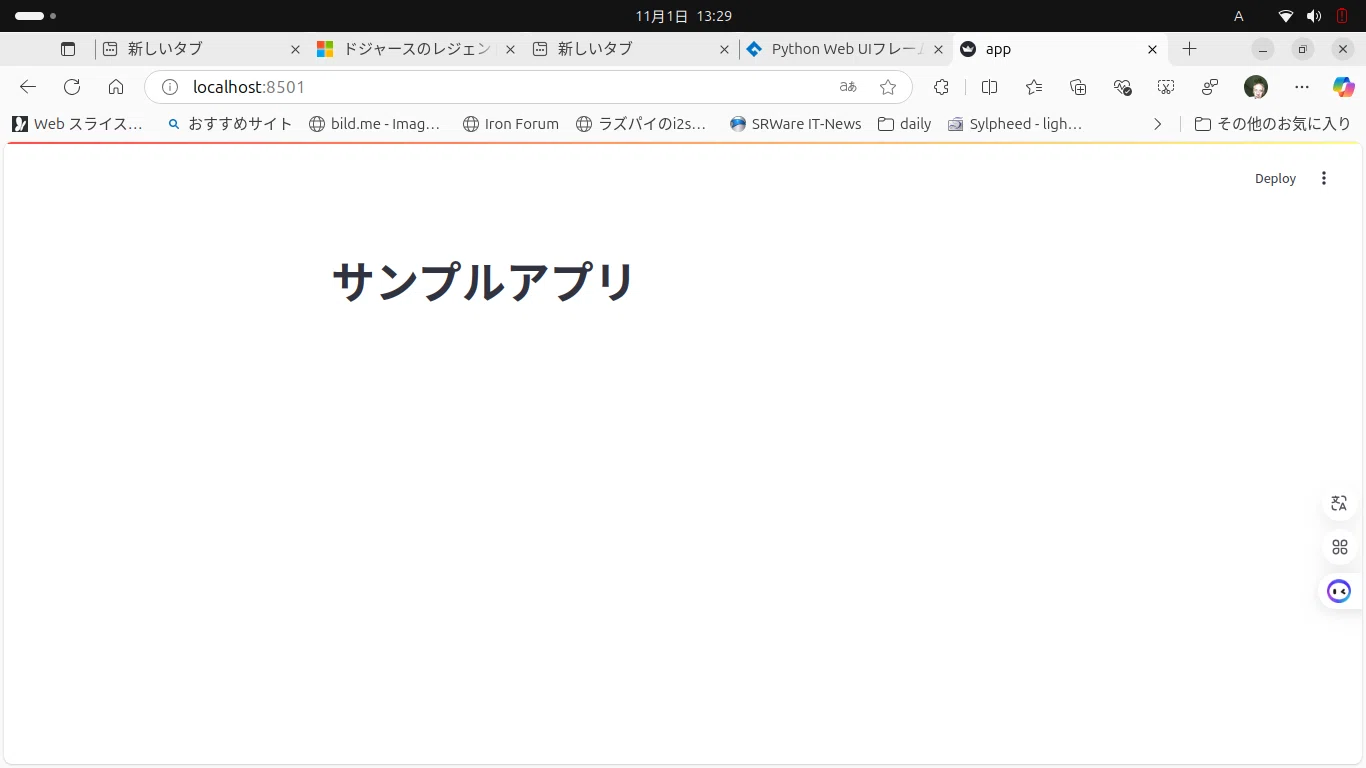Open the browser extensions puzzle icon
The image size is (1366, 768).
(941, 87)
